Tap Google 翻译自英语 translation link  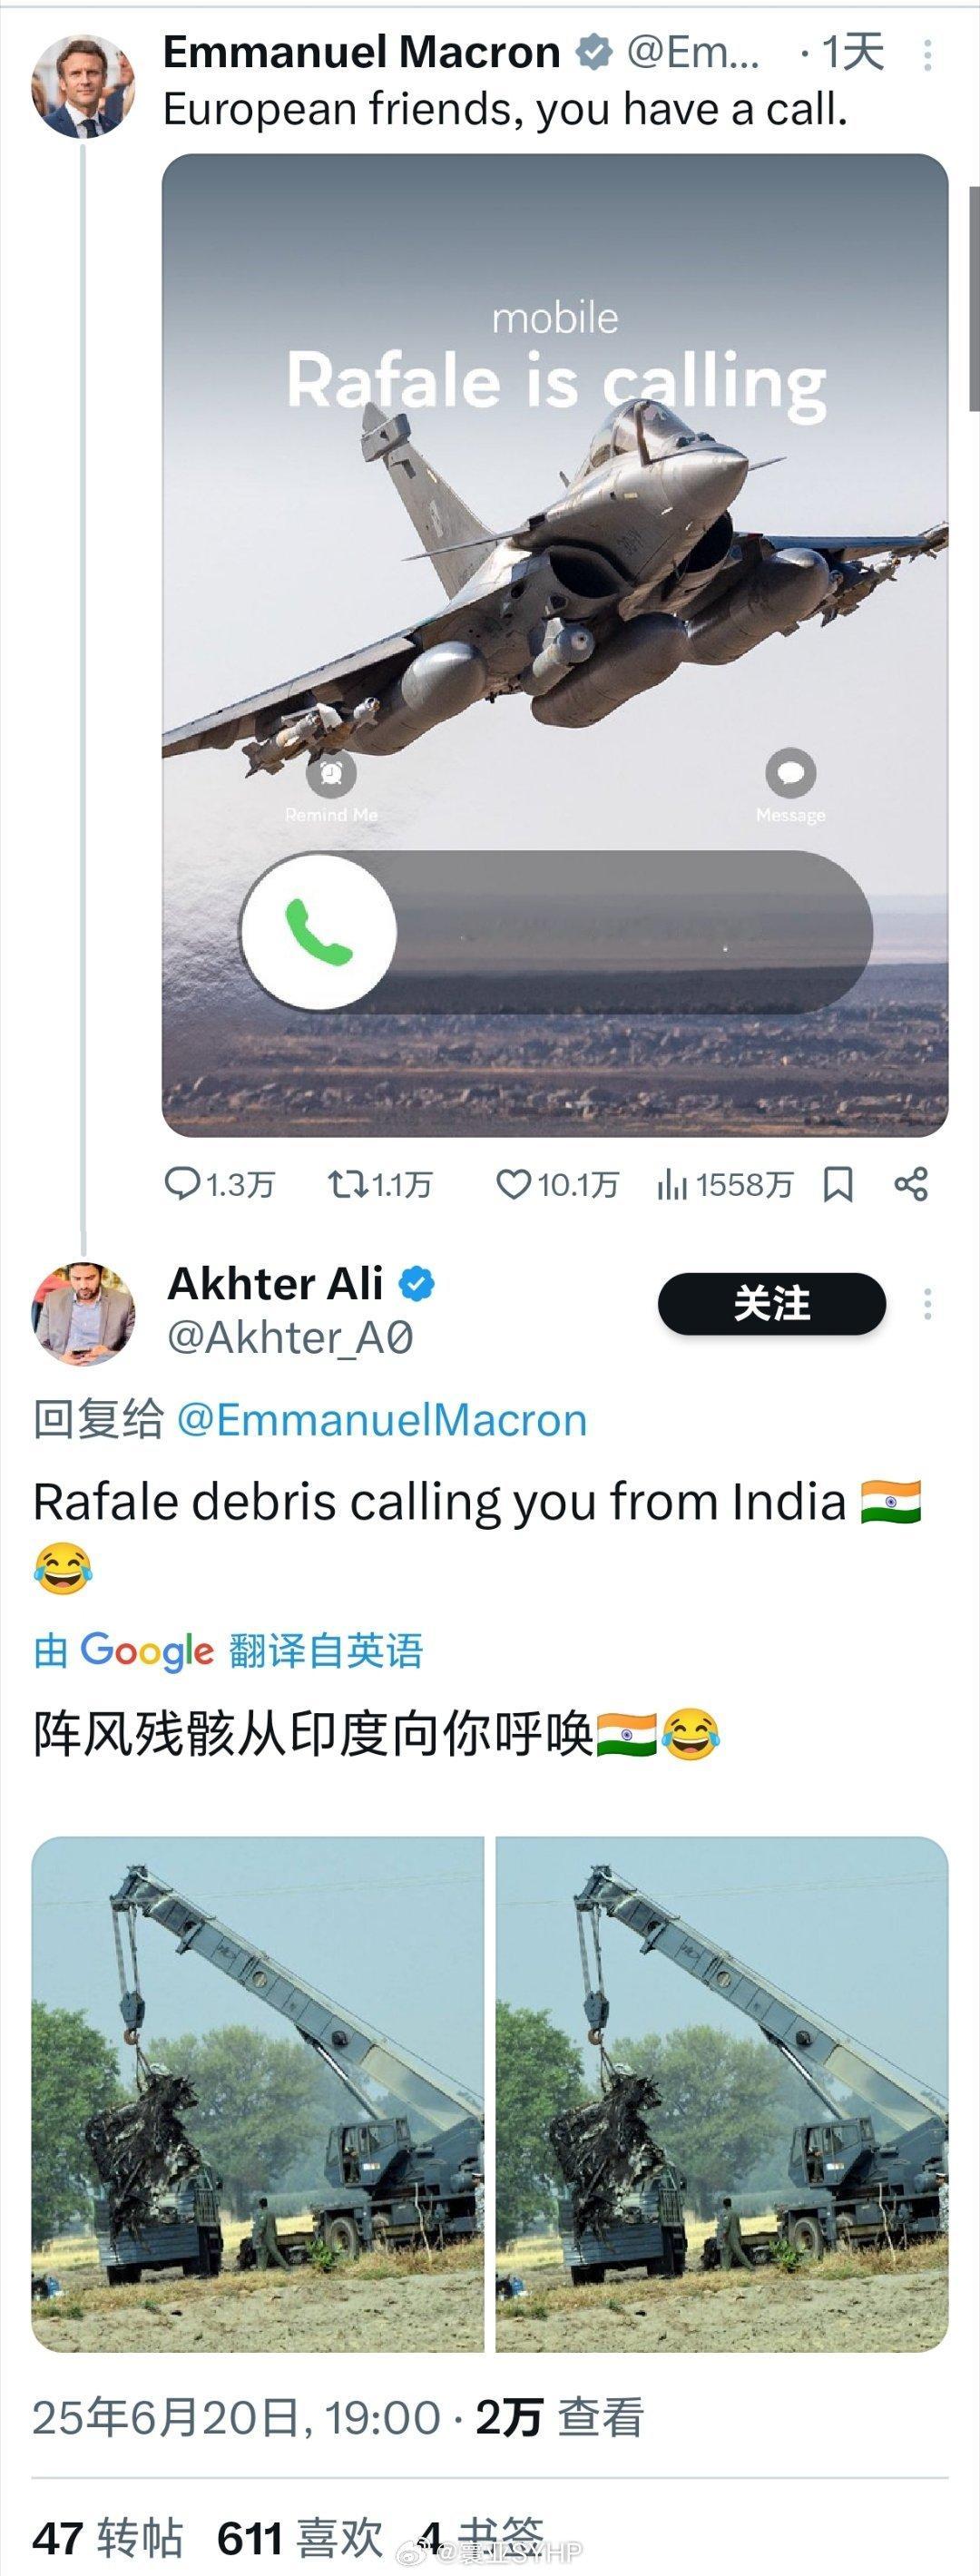point(229,1650)
